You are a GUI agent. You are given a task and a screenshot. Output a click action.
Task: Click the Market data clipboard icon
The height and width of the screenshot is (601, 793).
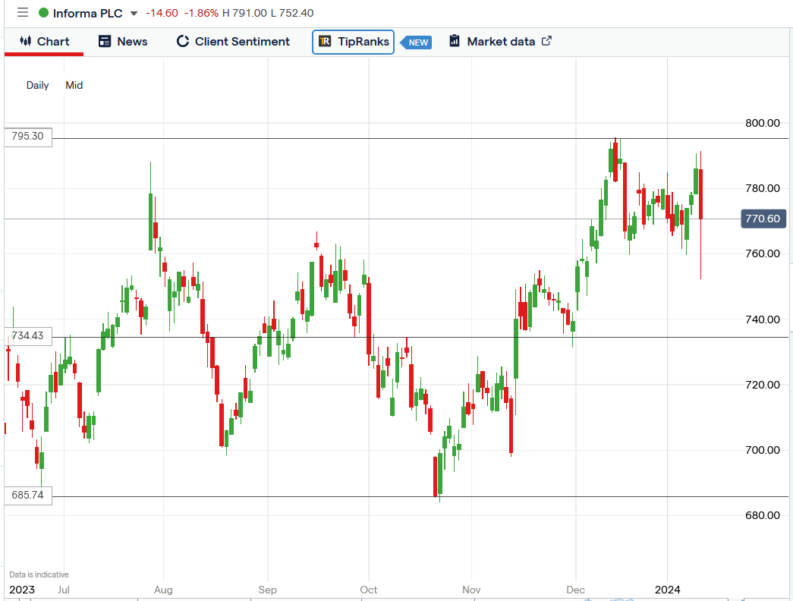[455, 41]
